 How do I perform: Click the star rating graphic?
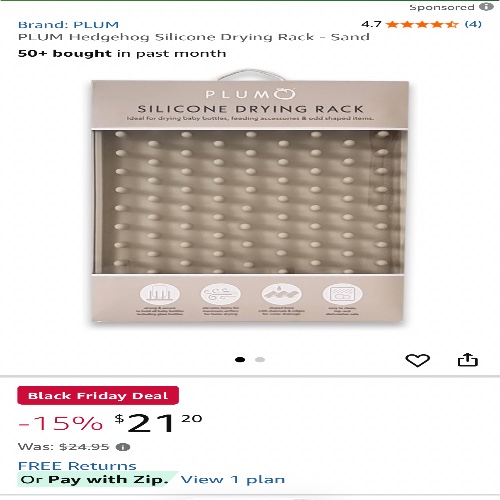pyautogui.click(x=422, y=24)
